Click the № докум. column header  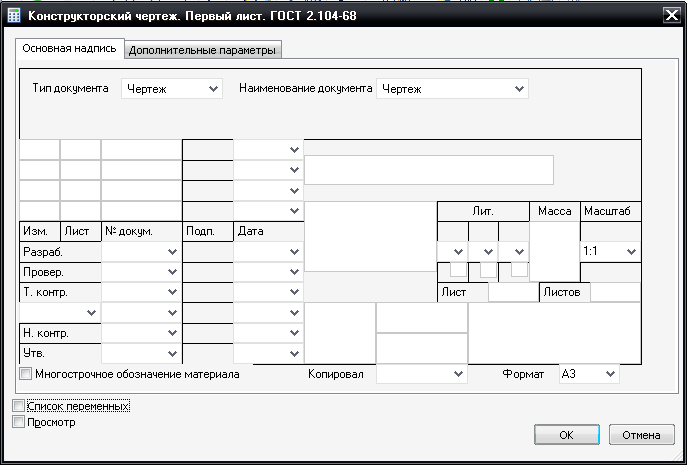(141, 231)
